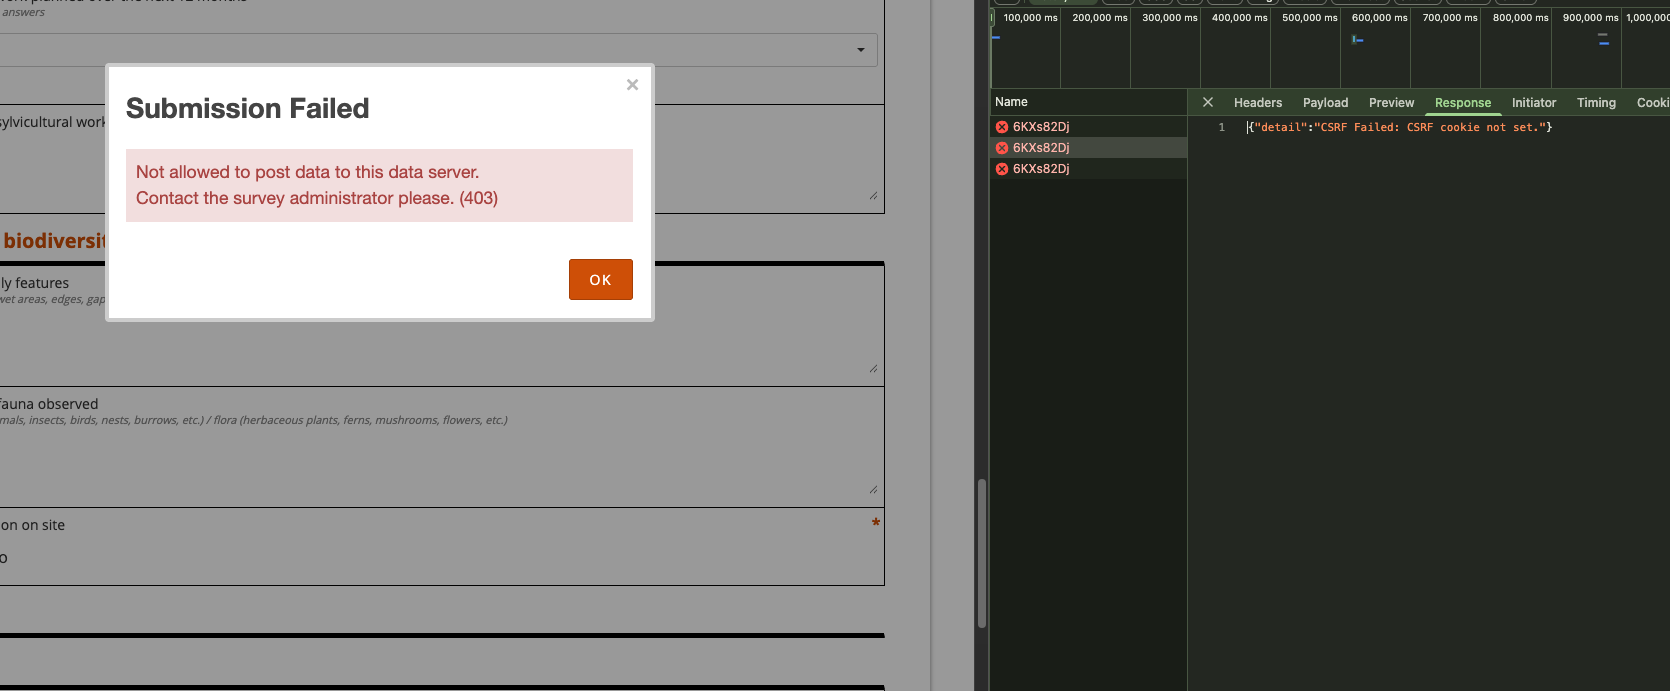Screen dimensions: 1670x691
Task: Select the highlighted second 6KXs82Dj request
Action: (x=1041, y=148)
